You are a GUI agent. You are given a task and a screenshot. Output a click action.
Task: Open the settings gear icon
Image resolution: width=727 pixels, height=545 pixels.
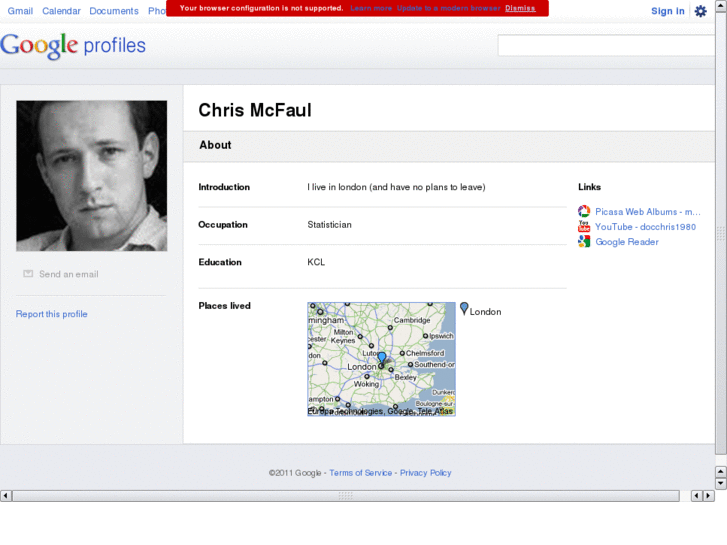[701, 11]
